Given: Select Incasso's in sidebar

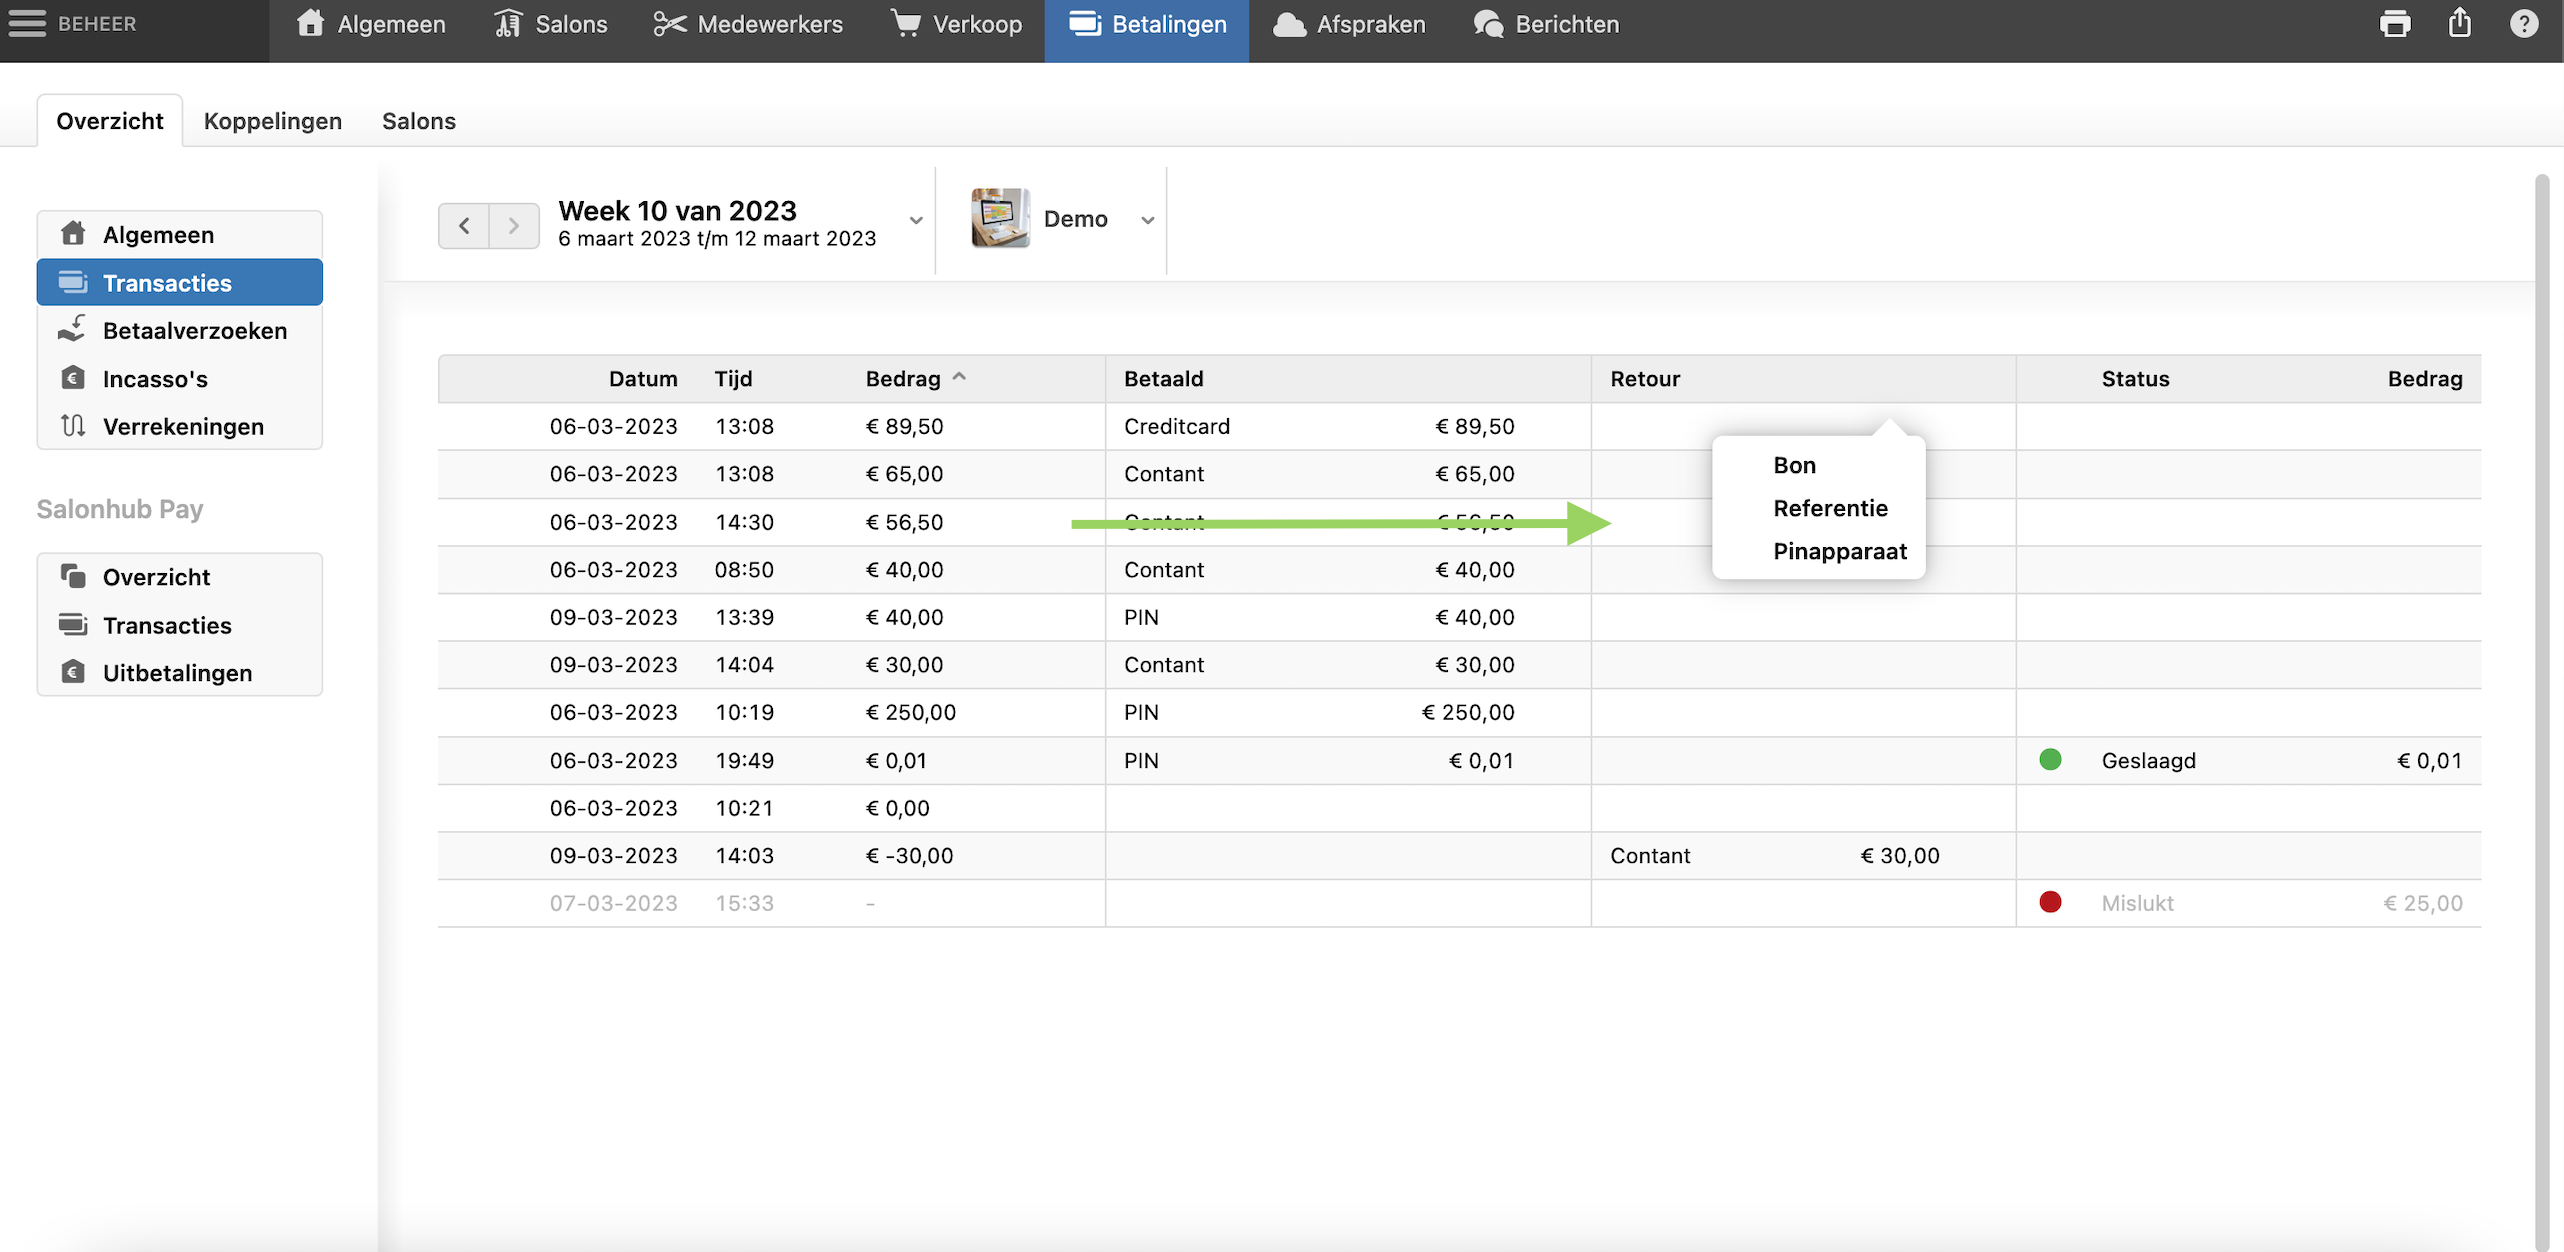Looking at the screenshot, I should click(155, 379).
